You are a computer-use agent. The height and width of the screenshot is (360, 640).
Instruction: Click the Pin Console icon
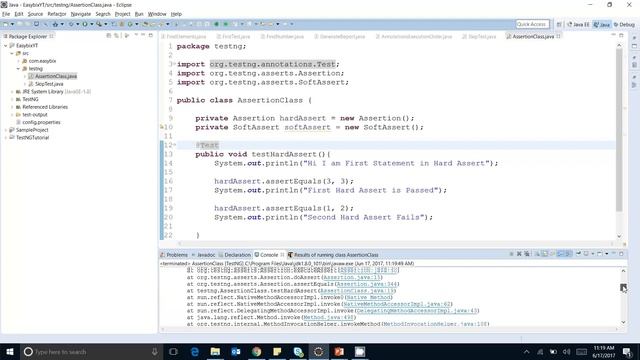point(578,254)
